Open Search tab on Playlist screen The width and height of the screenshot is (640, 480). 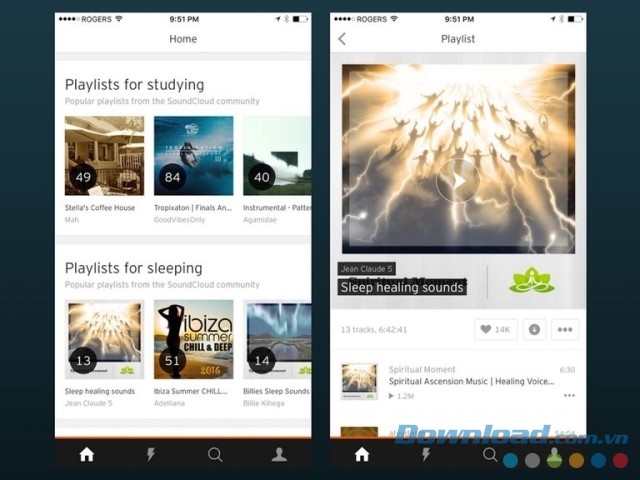click(490, 454)
